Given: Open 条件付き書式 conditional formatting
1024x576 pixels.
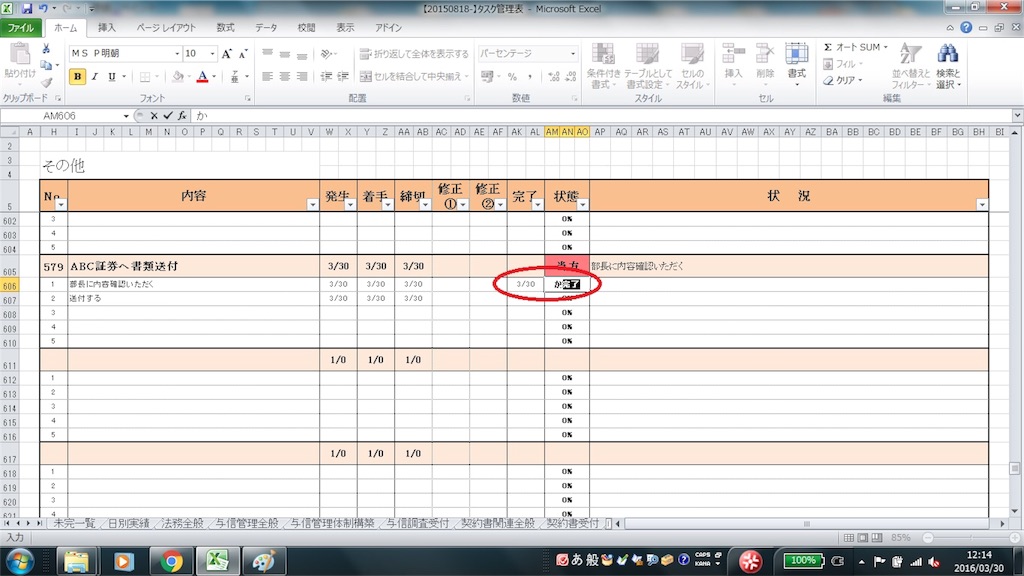Looking at the screenshot, I should click(602, 66).
